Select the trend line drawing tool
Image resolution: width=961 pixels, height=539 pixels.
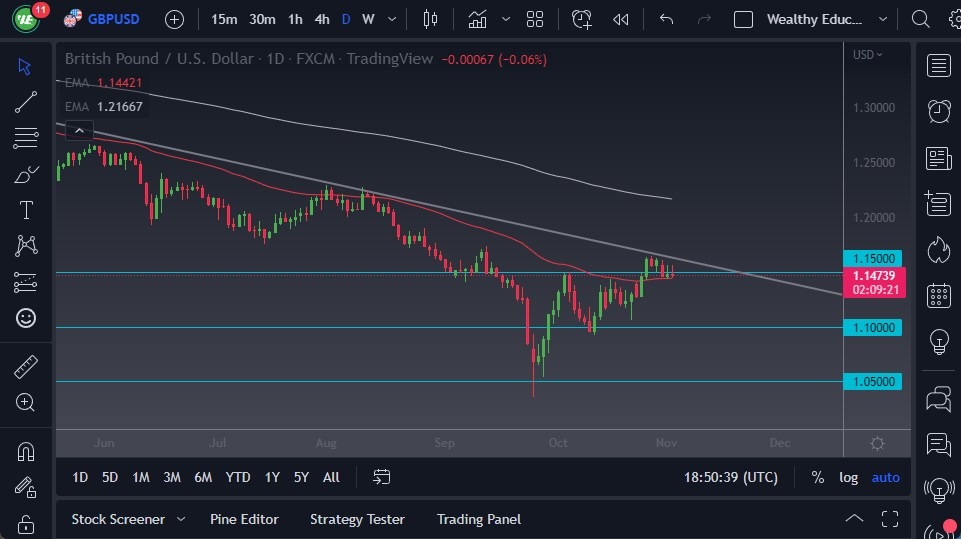(26, 102)
